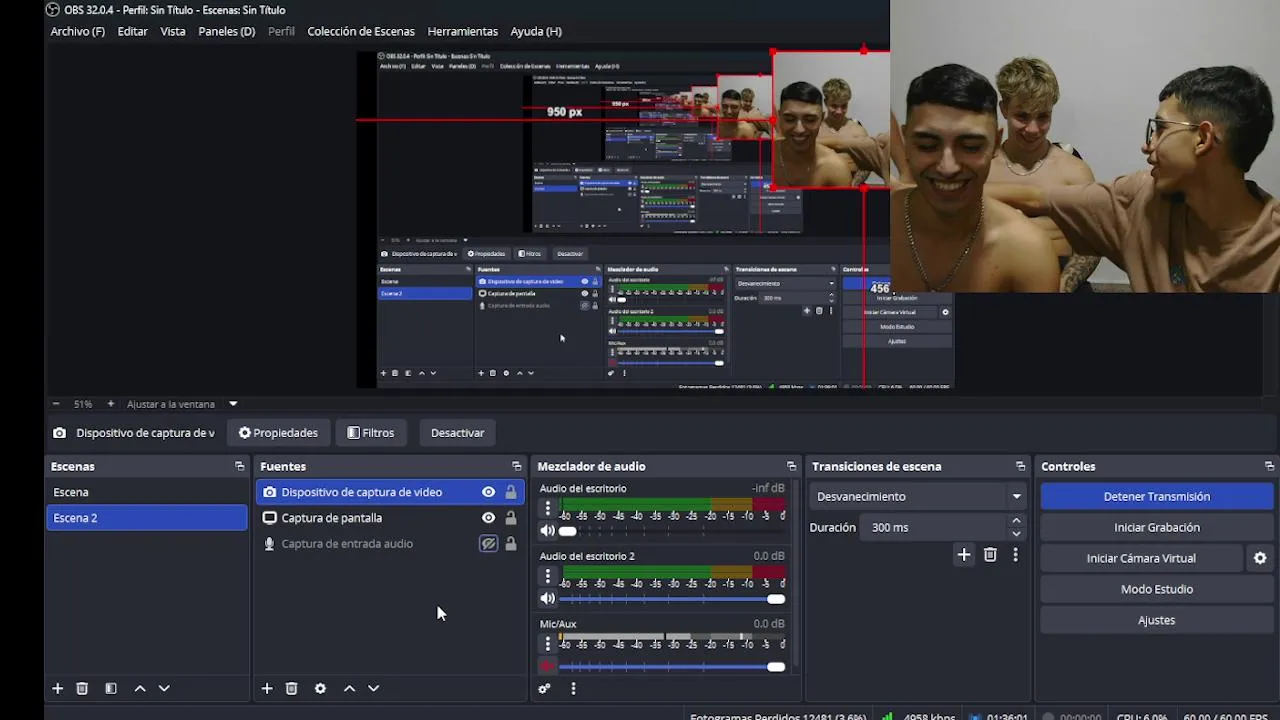Open Audio del escritorio 2 options dots
Viewport: 1280px width, 720px height.
(x=547, y=576)
